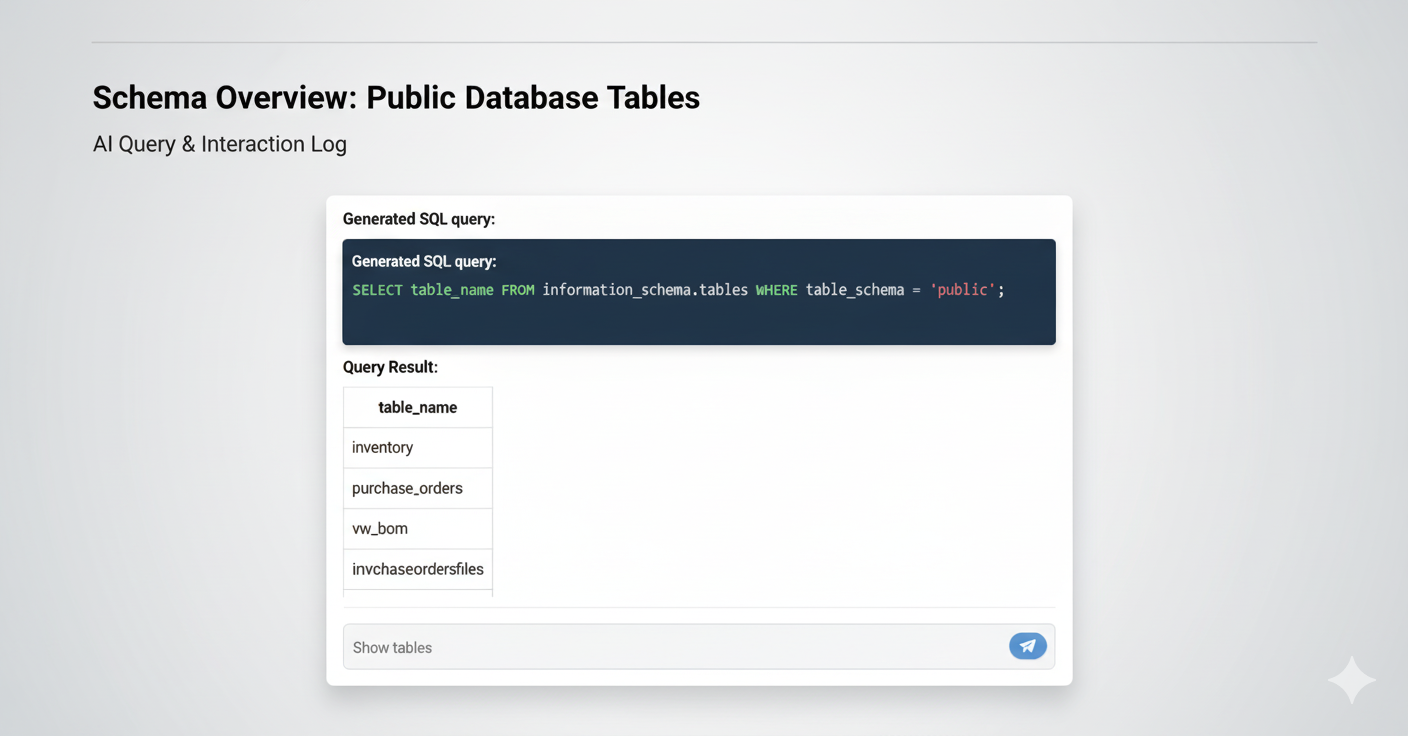Click the "AI Query & Interaction Log" subtitle
This screenshot has width=1408, height=736.
pyautogui.click(x=219, y=144)
